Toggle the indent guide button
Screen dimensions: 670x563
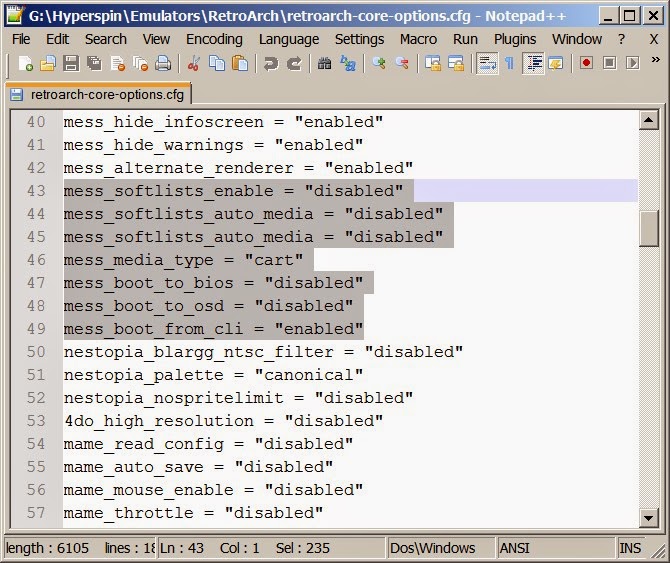coord(533,64)
